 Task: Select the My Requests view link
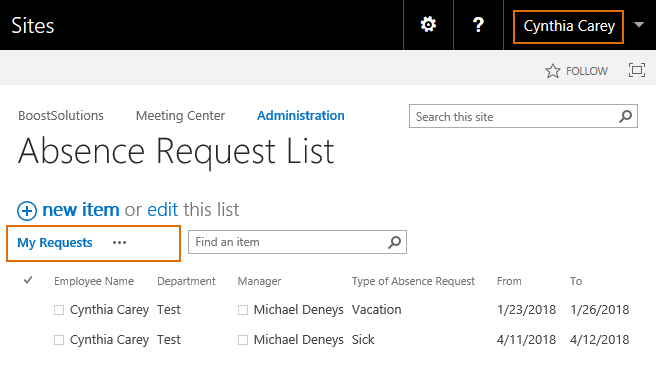(55, 243)
